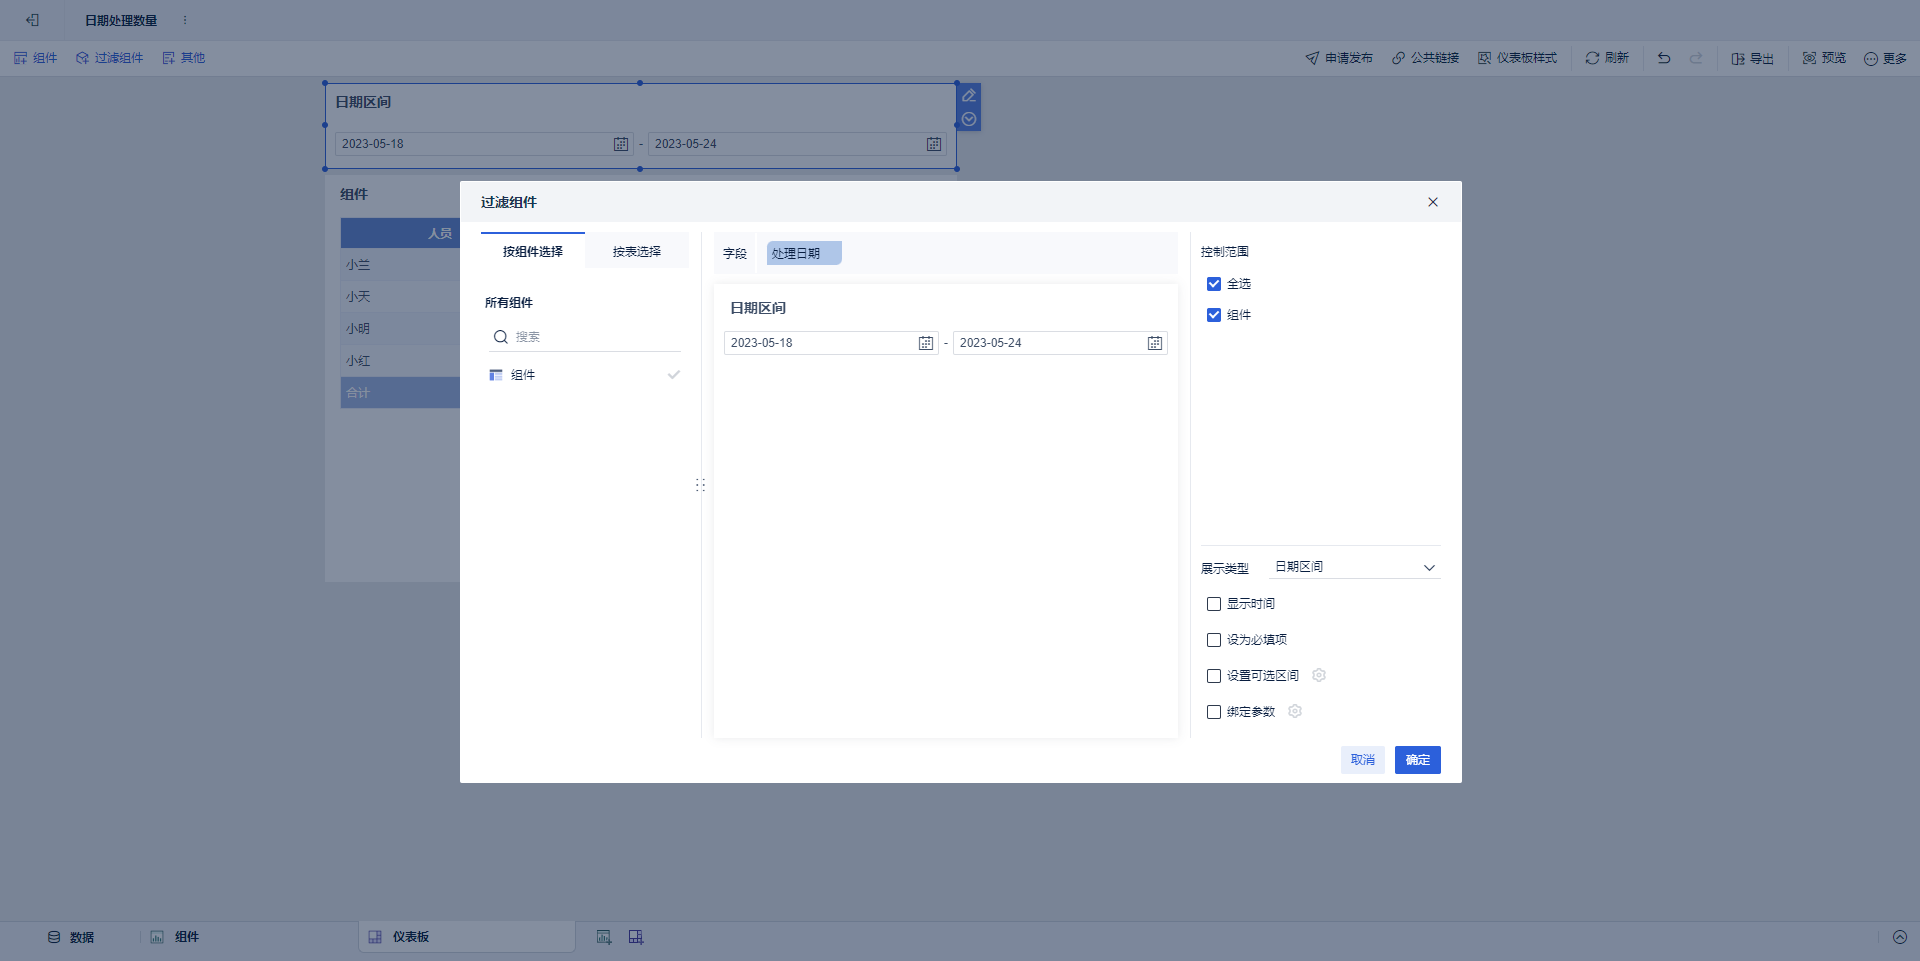Open 仪表板样式 settings

coord(1517,58)
